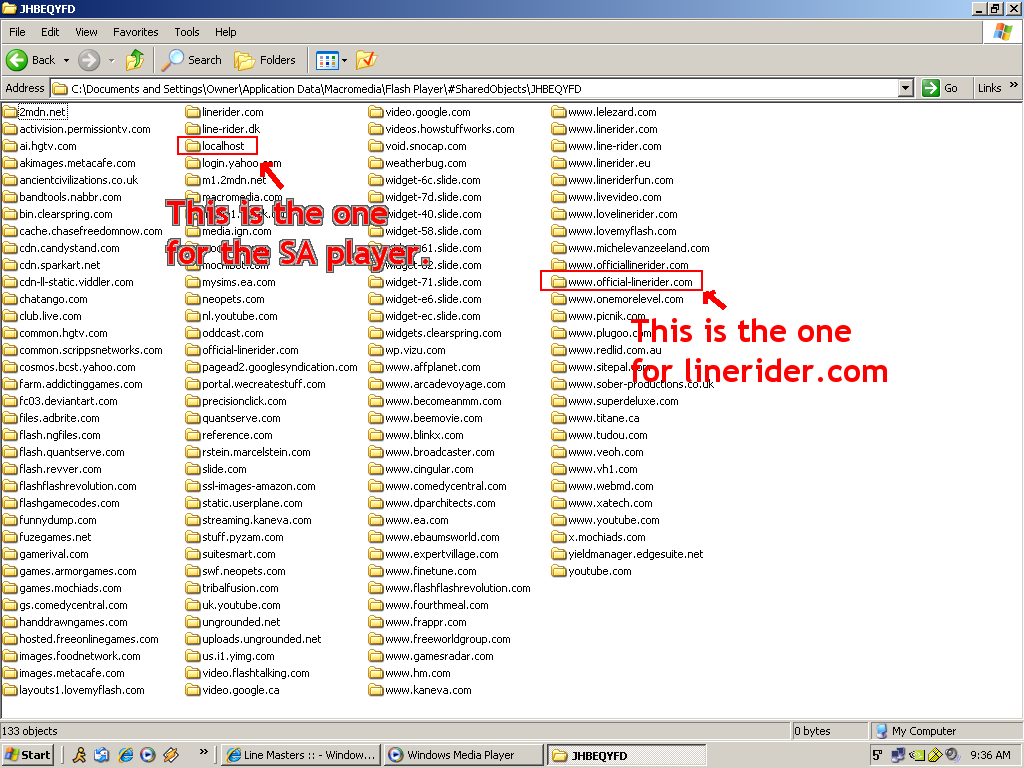Open the File menu
Screen dimensions: 1024x768
(18, 32)
